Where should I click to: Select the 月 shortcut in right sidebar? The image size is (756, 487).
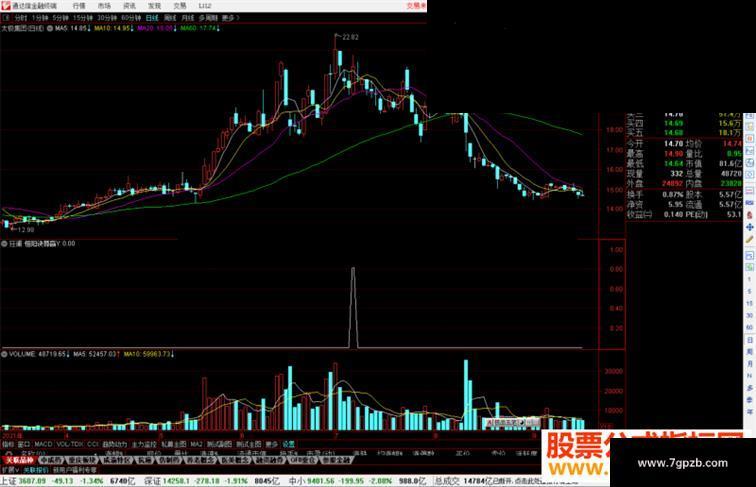coord(750,364)
